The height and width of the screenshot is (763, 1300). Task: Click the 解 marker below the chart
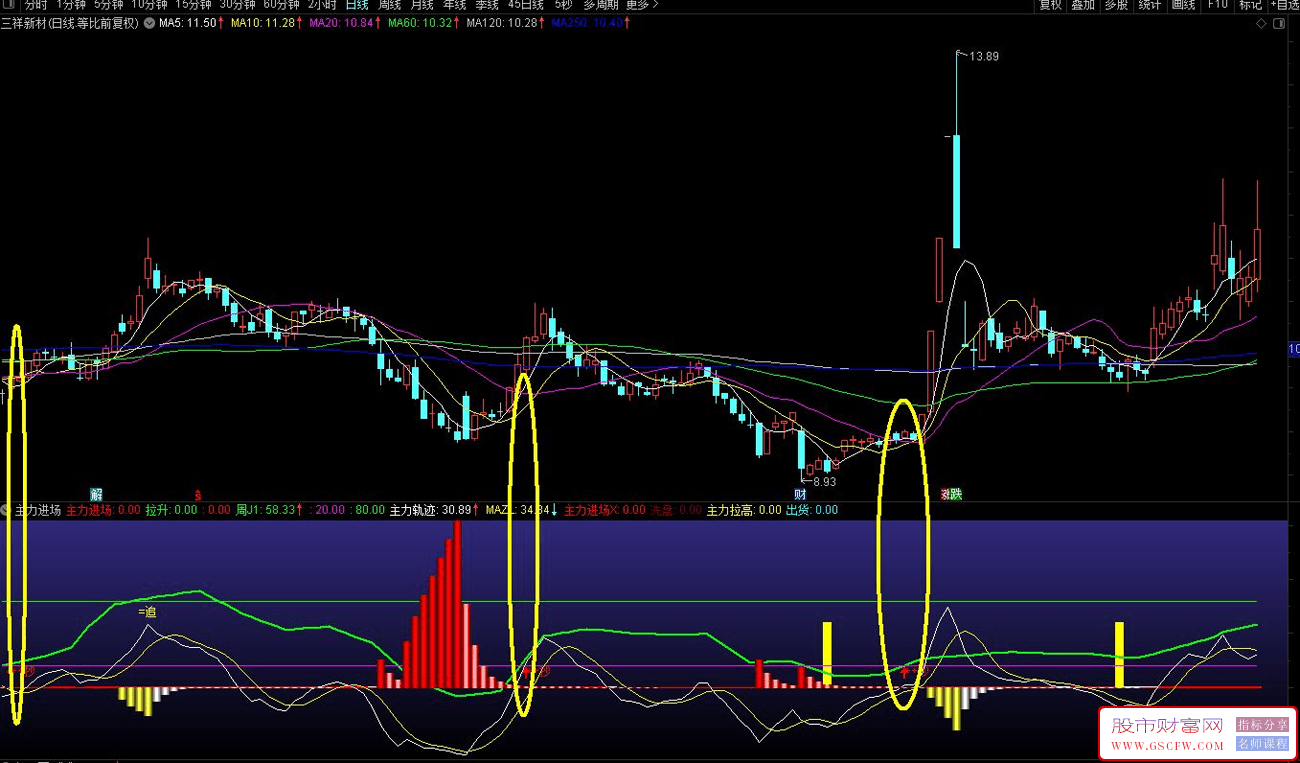(x=97, y=494)
